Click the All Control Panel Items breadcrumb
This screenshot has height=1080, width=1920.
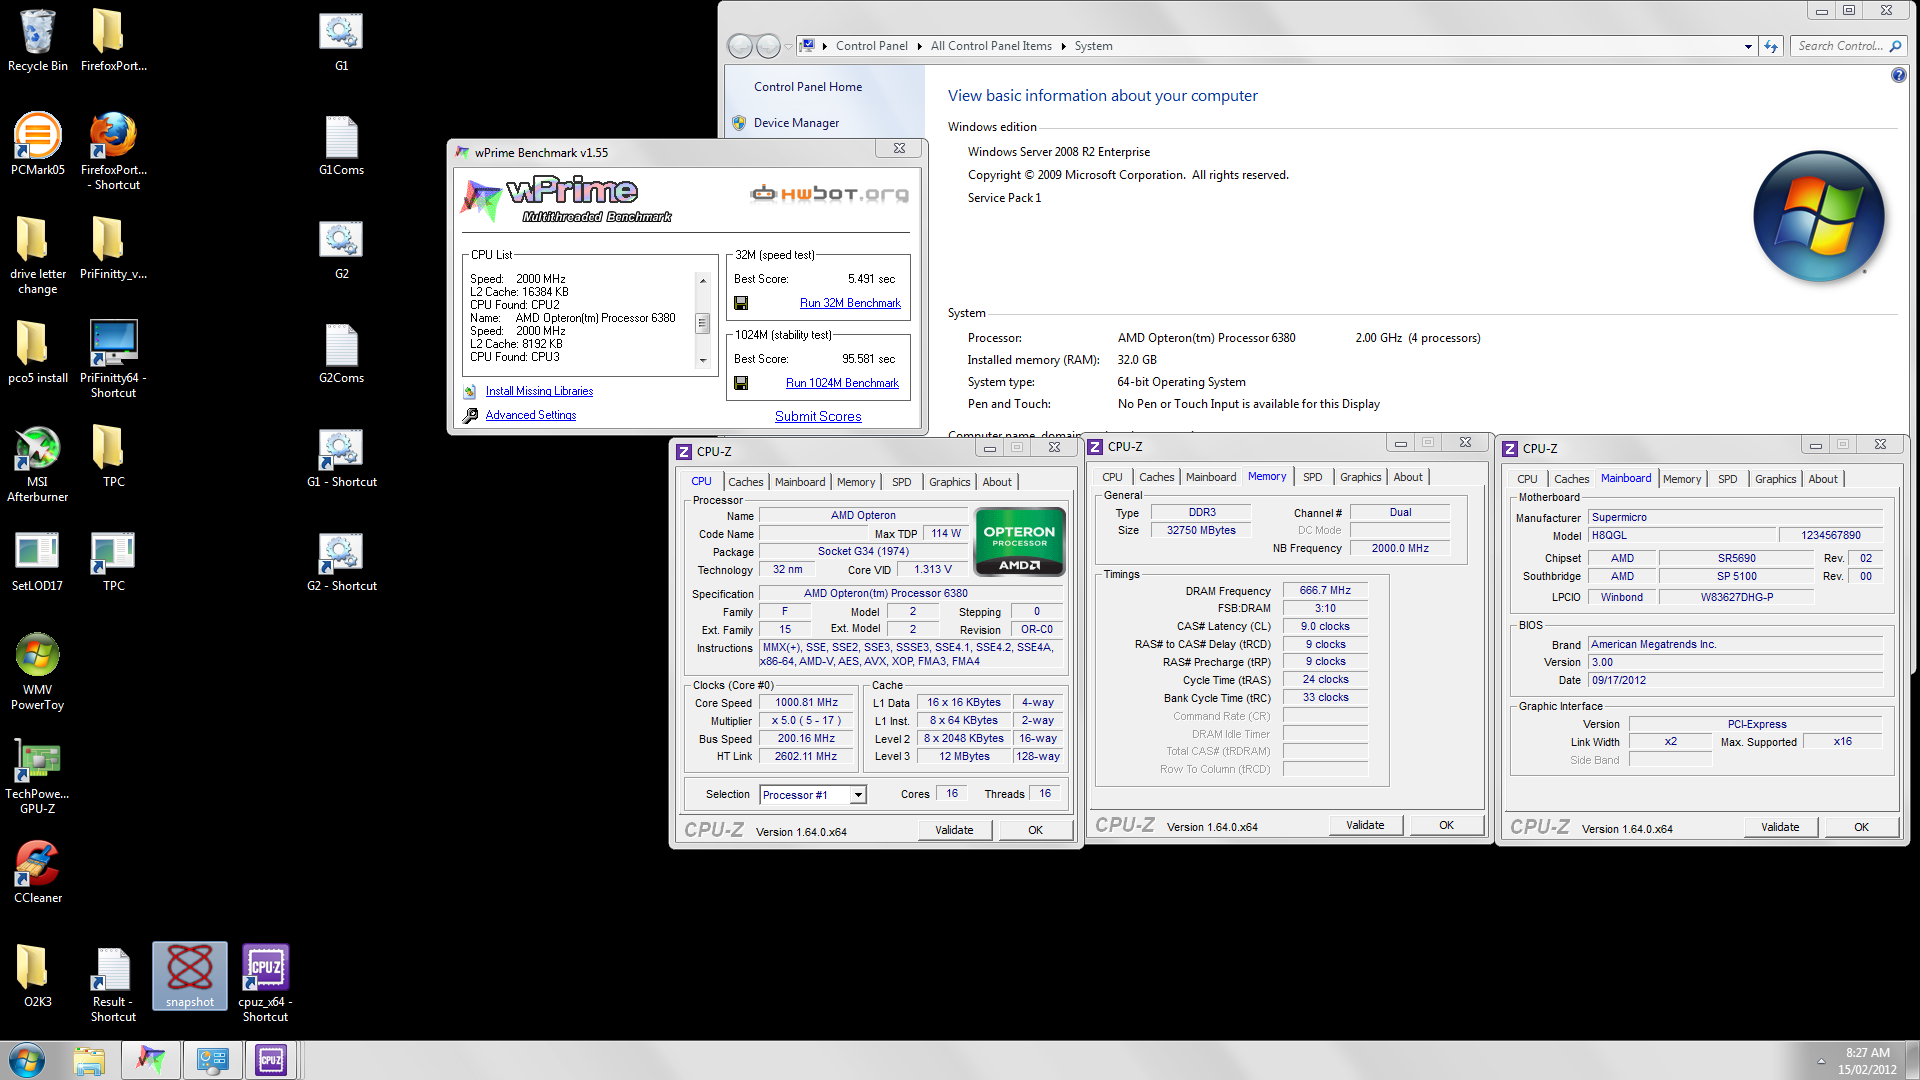coord(991,46)
